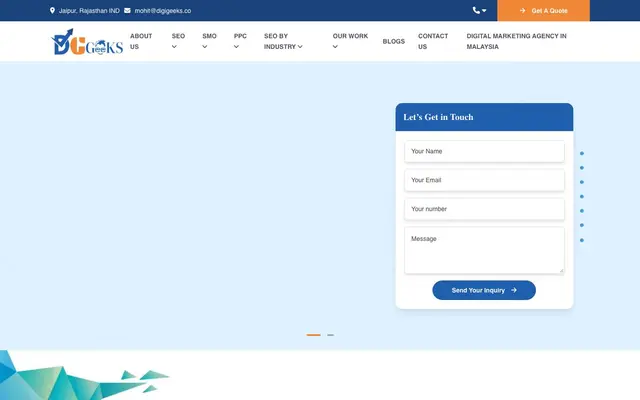Expand the SEO menu chevron
Viewport: 640px width, 400px height.
[x=174, y=47]
